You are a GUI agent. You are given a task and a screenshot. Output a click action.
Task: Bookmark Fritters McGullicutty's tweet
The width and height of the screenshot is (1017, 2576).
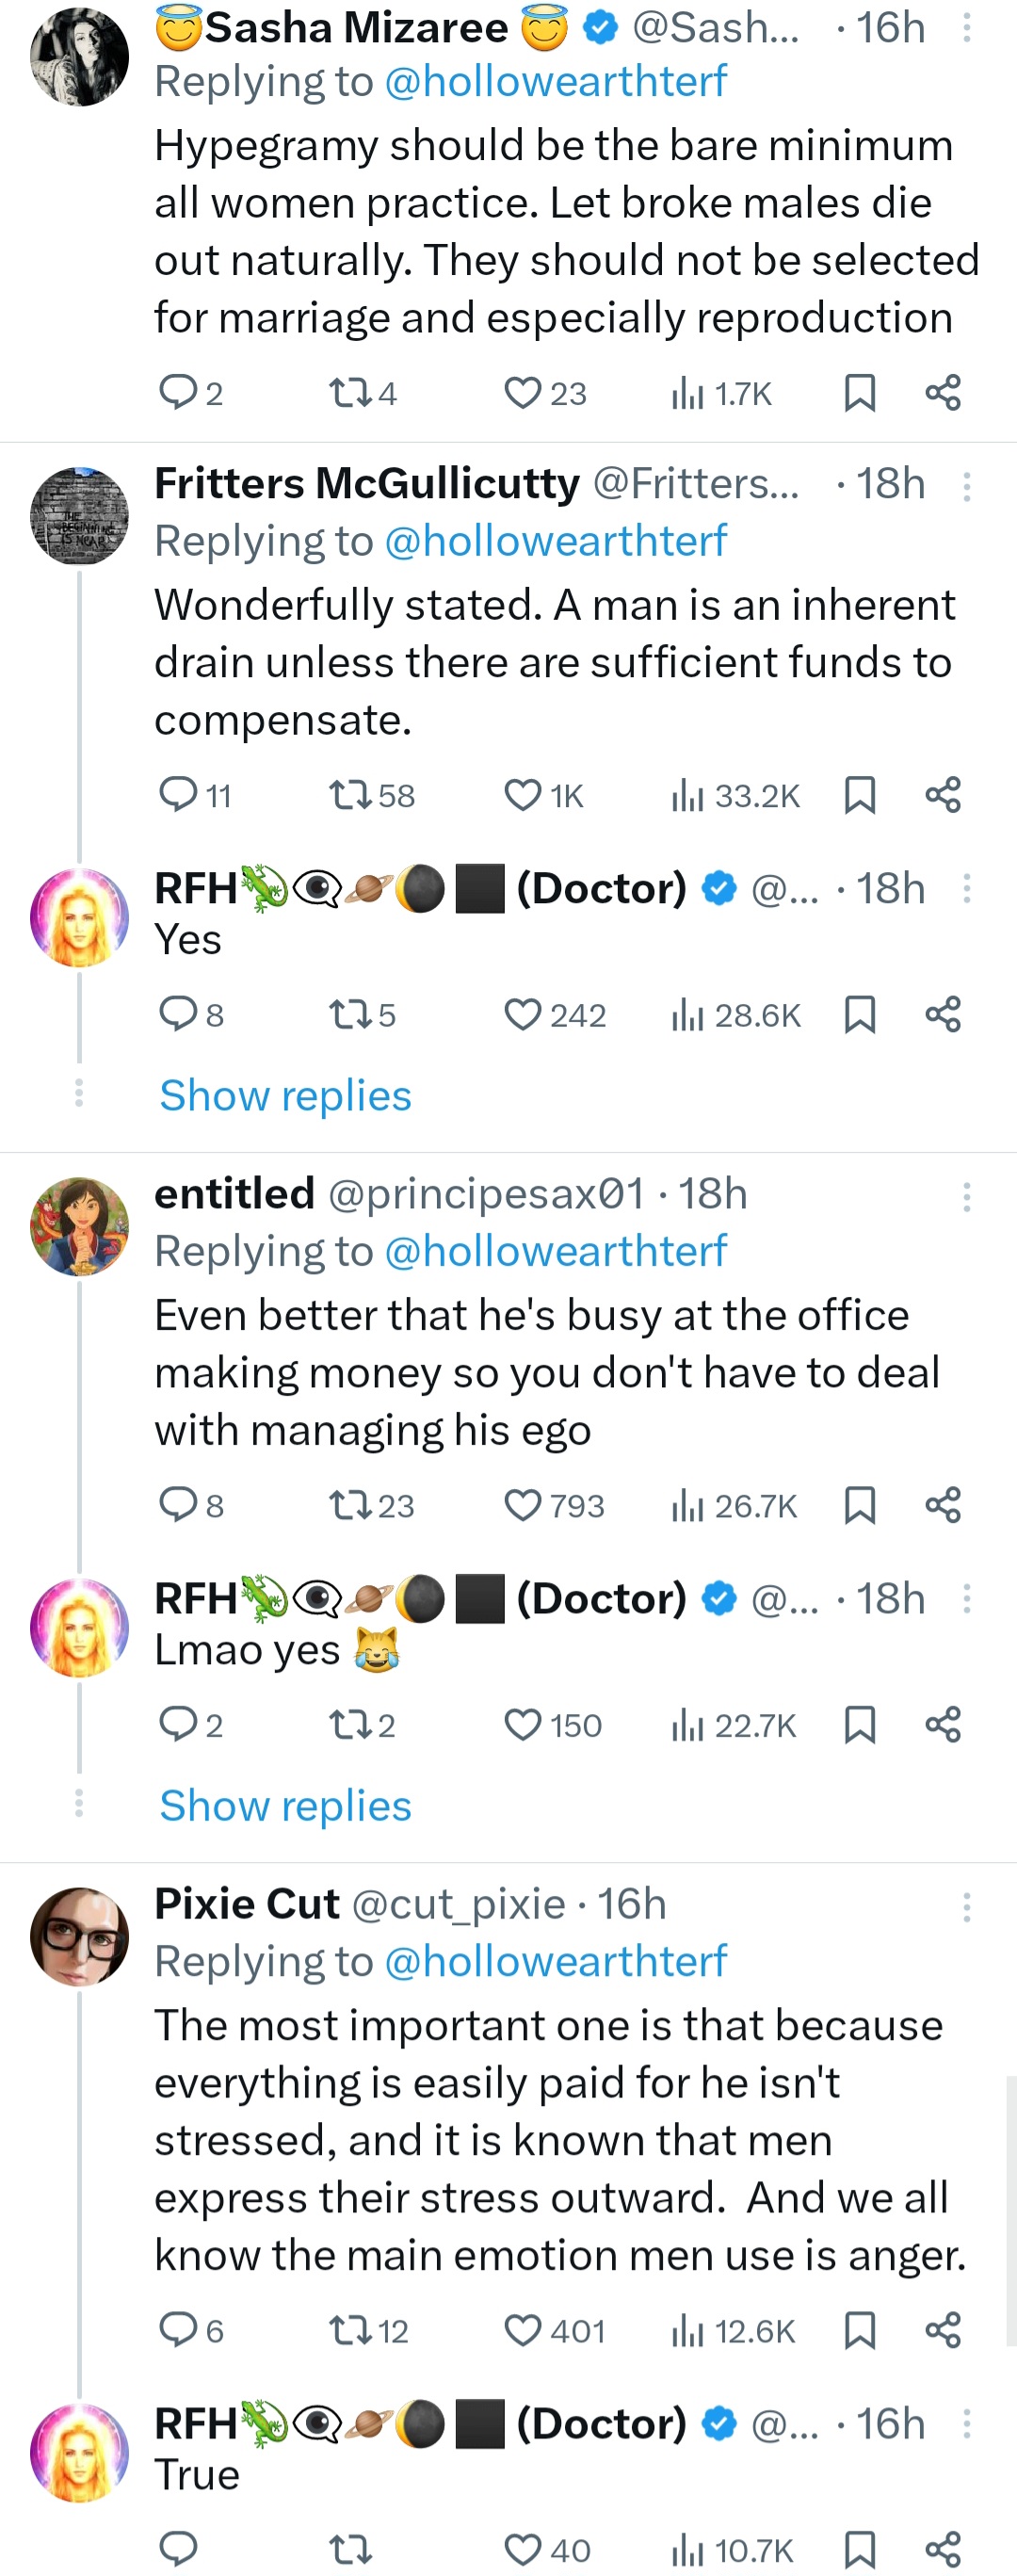(x=860, y=796)
